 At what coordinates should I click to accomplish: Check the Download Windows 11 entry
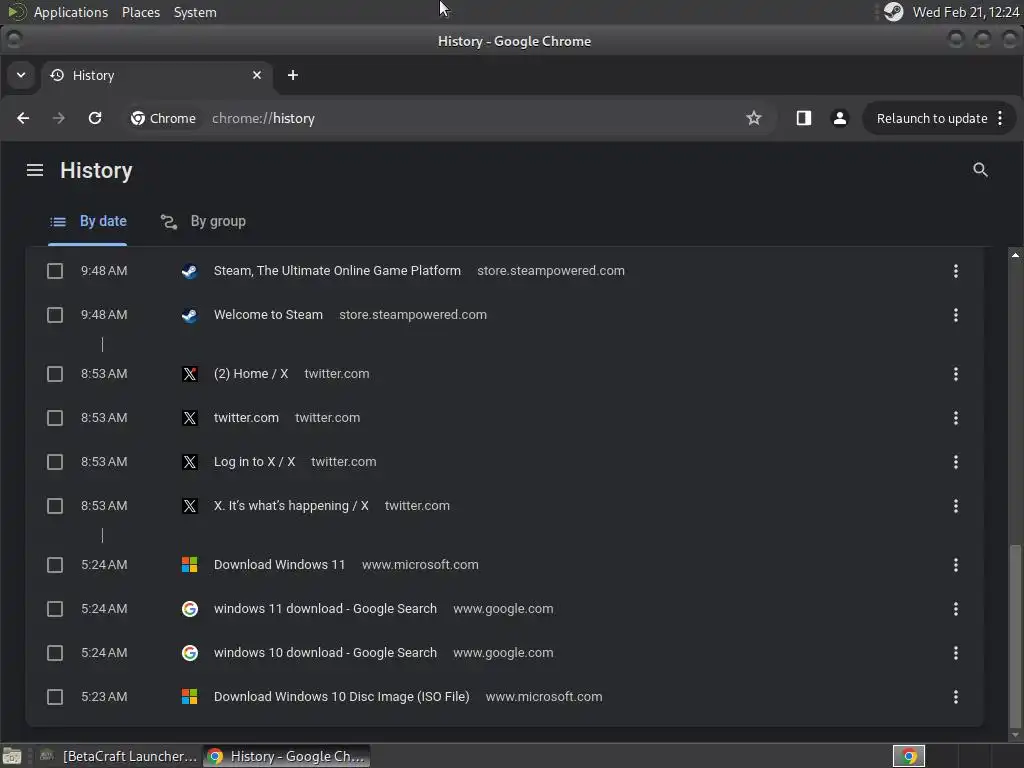click(55, 565)
